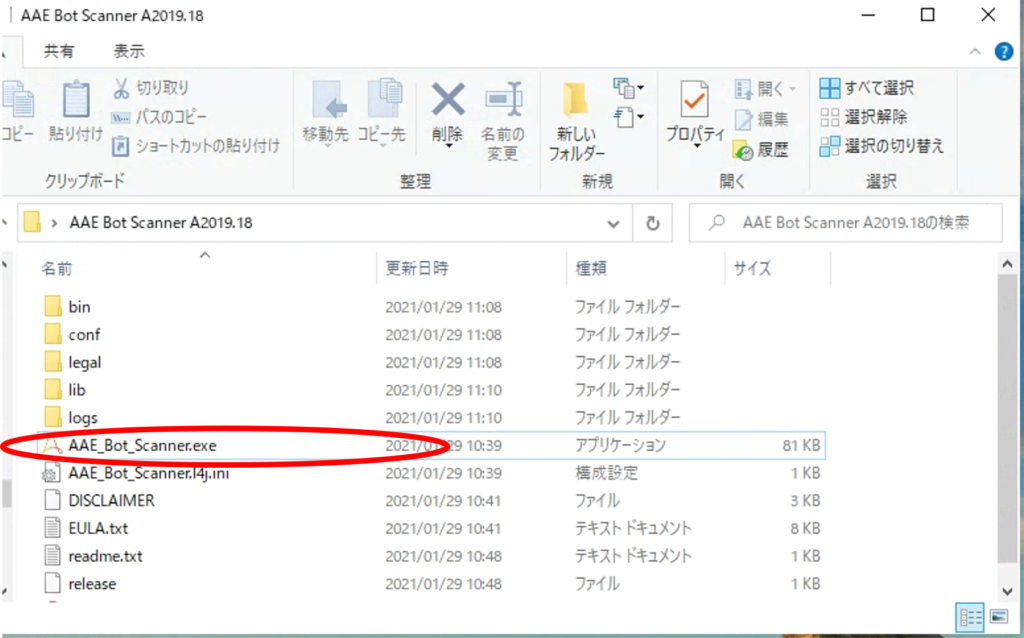Create a New Folder (新しいフォルダー)
Viewport: 1024px width, 638px height.
click(576, 122)
